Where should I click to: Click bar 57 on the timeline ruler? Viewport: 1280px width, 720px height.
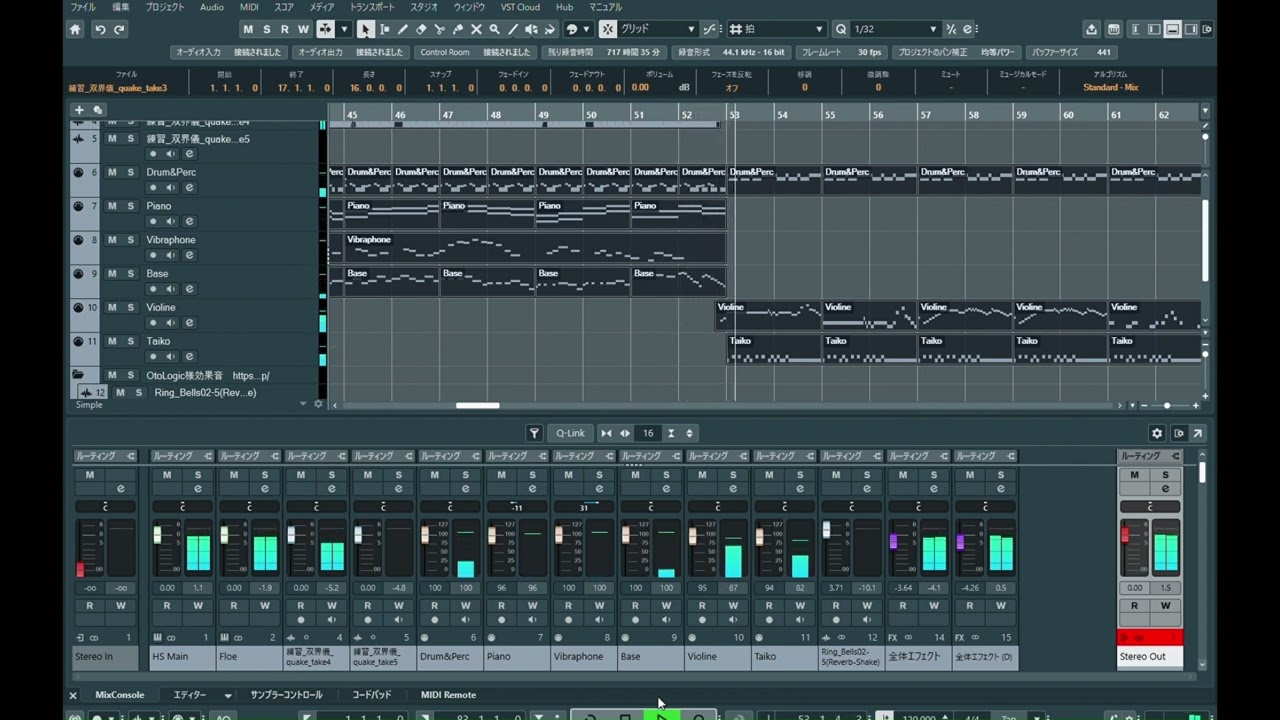tap(925, 115)
